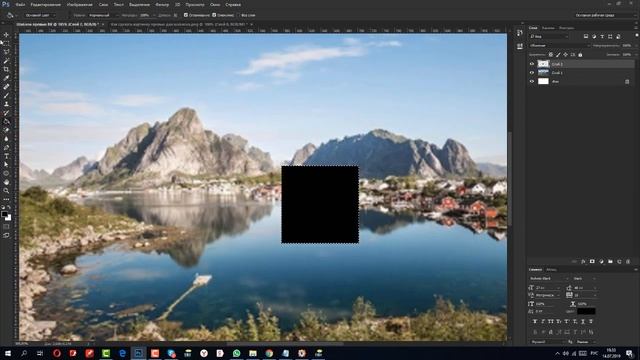Screen dimensions: 640x360
Task: Toggle layer filtering on or off
Action: [636, 36]
